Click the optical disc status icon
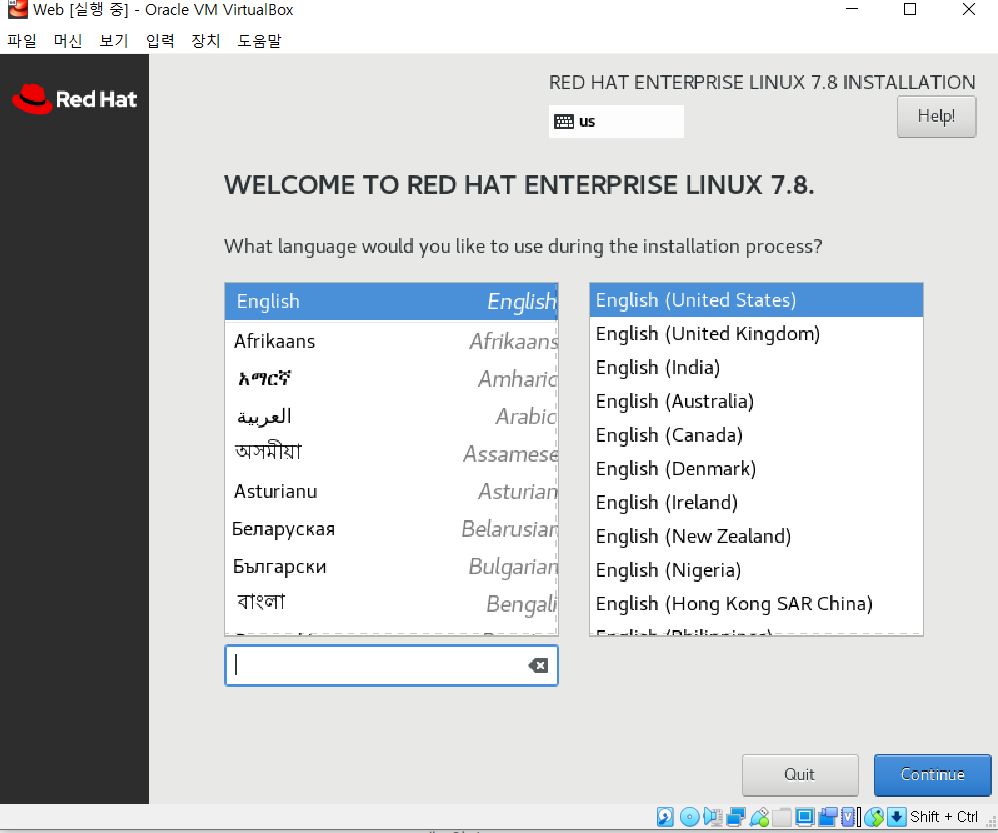The width and height of the screenshot is (998, 833). click(x=689, y=816)
